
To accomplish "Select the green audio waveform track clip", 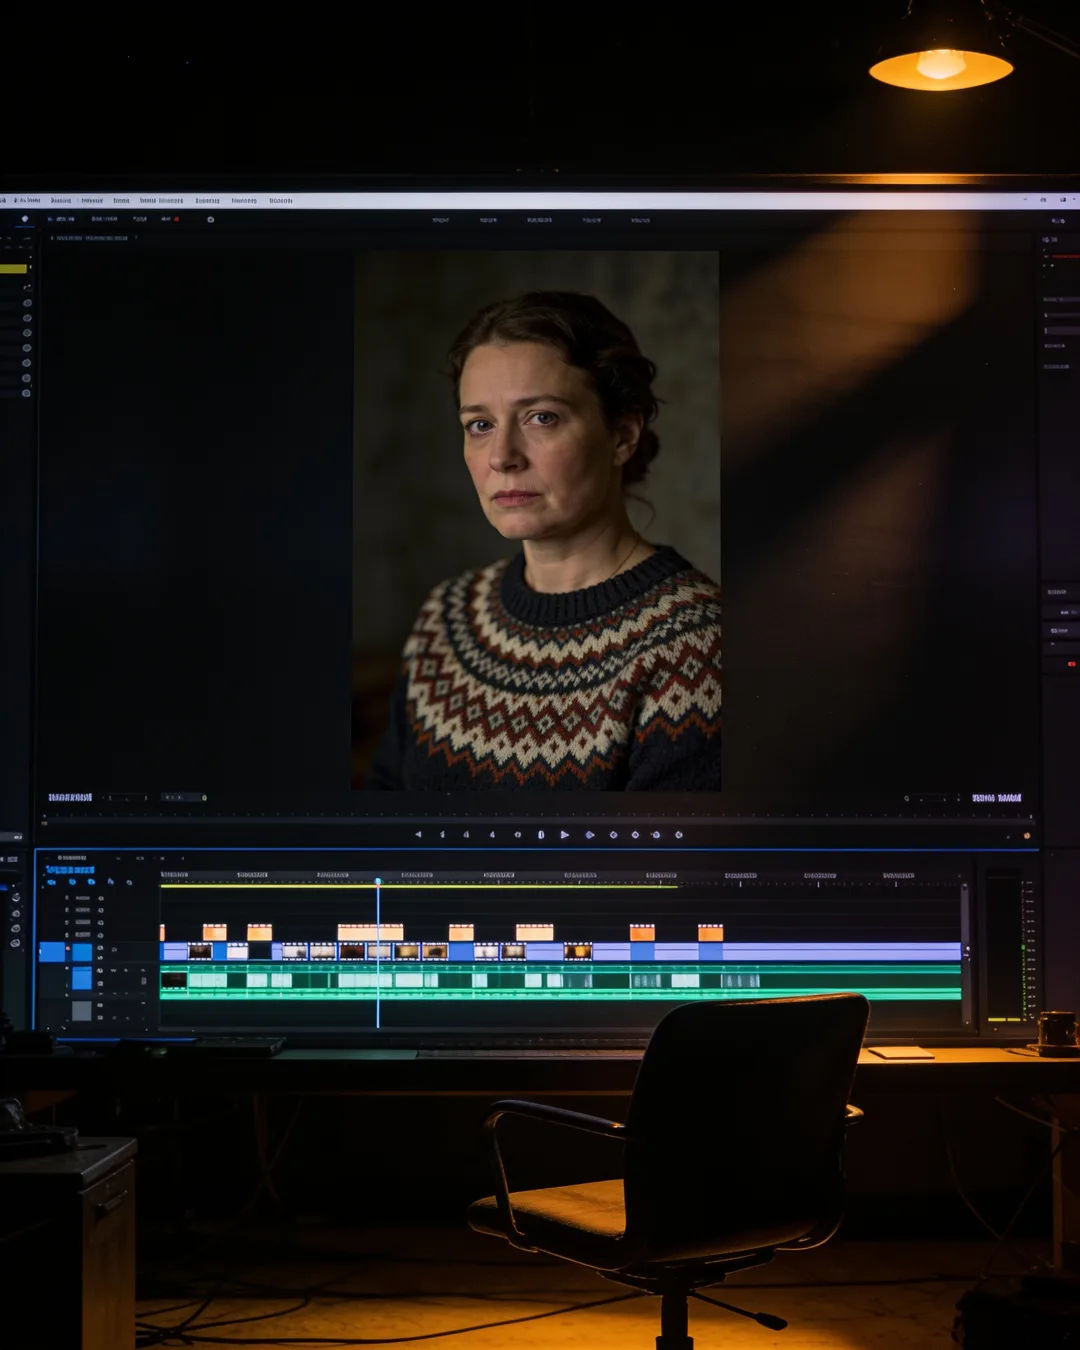I will (x=560, y=981).
